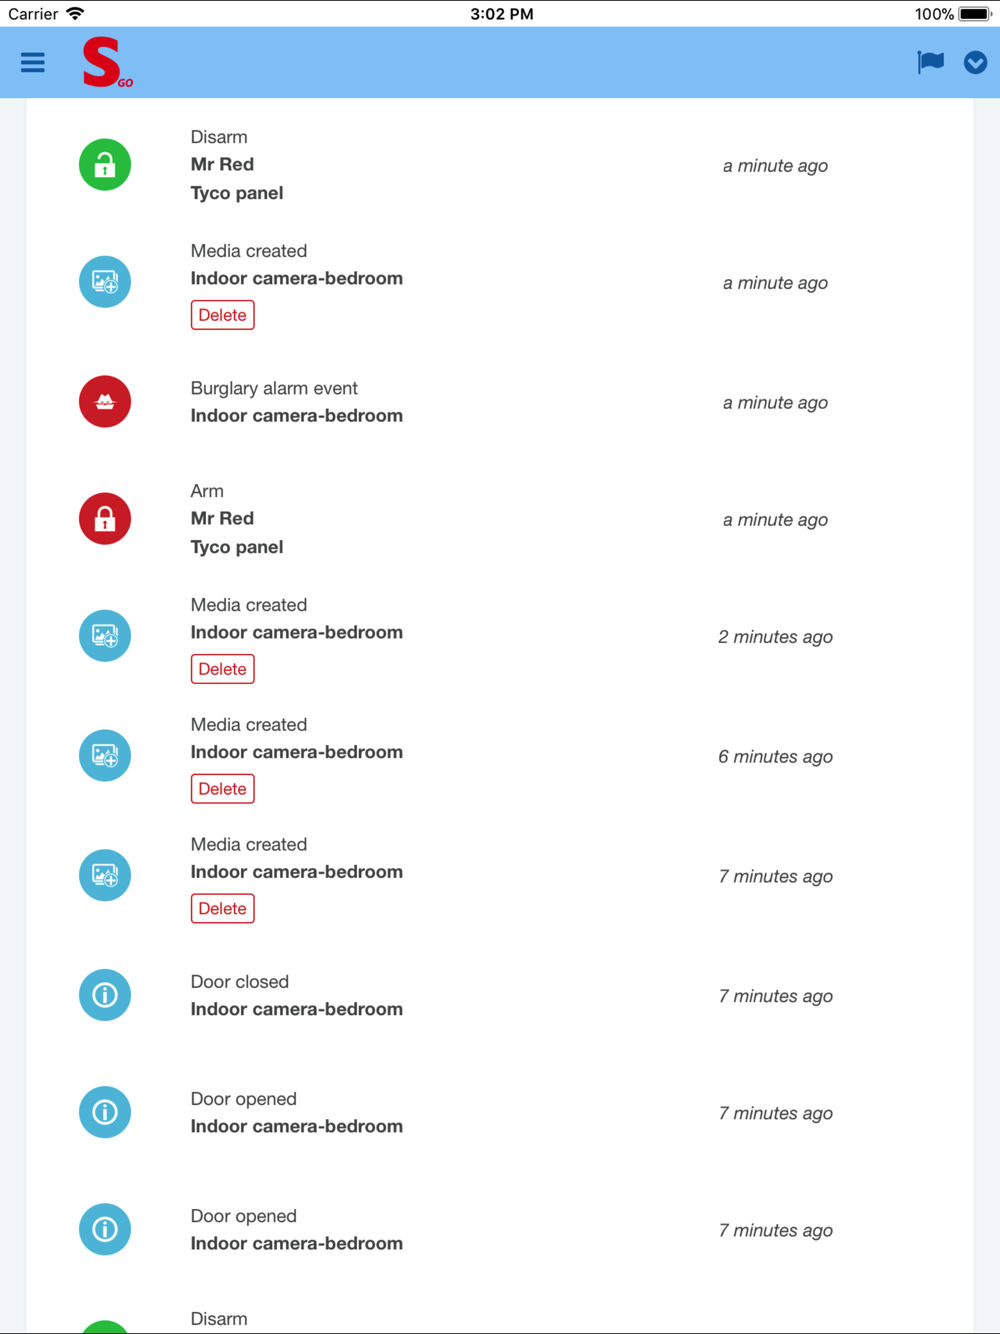The height and width of the screenshot is (1334, 1000).
Task: Click the blue flag icon
Action: [x=930, y=62]
